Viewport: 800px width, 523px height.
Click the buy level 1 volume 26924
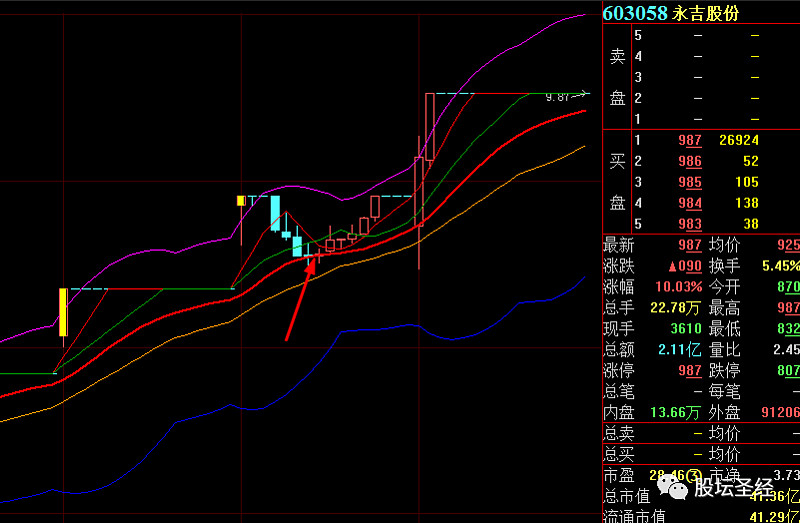pos(739,140)
